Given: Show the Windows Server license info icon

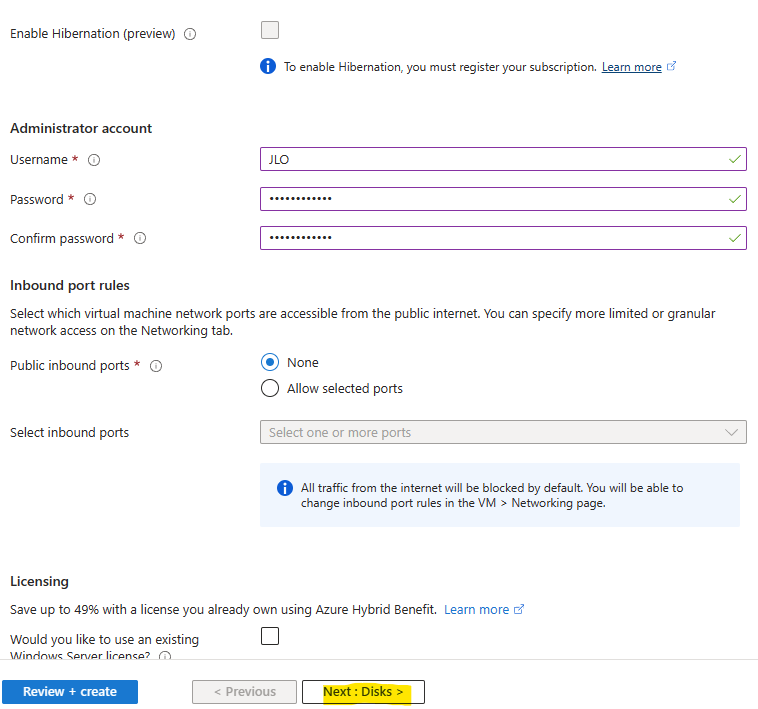Looking at the screenshot, I should coord(165,656).
